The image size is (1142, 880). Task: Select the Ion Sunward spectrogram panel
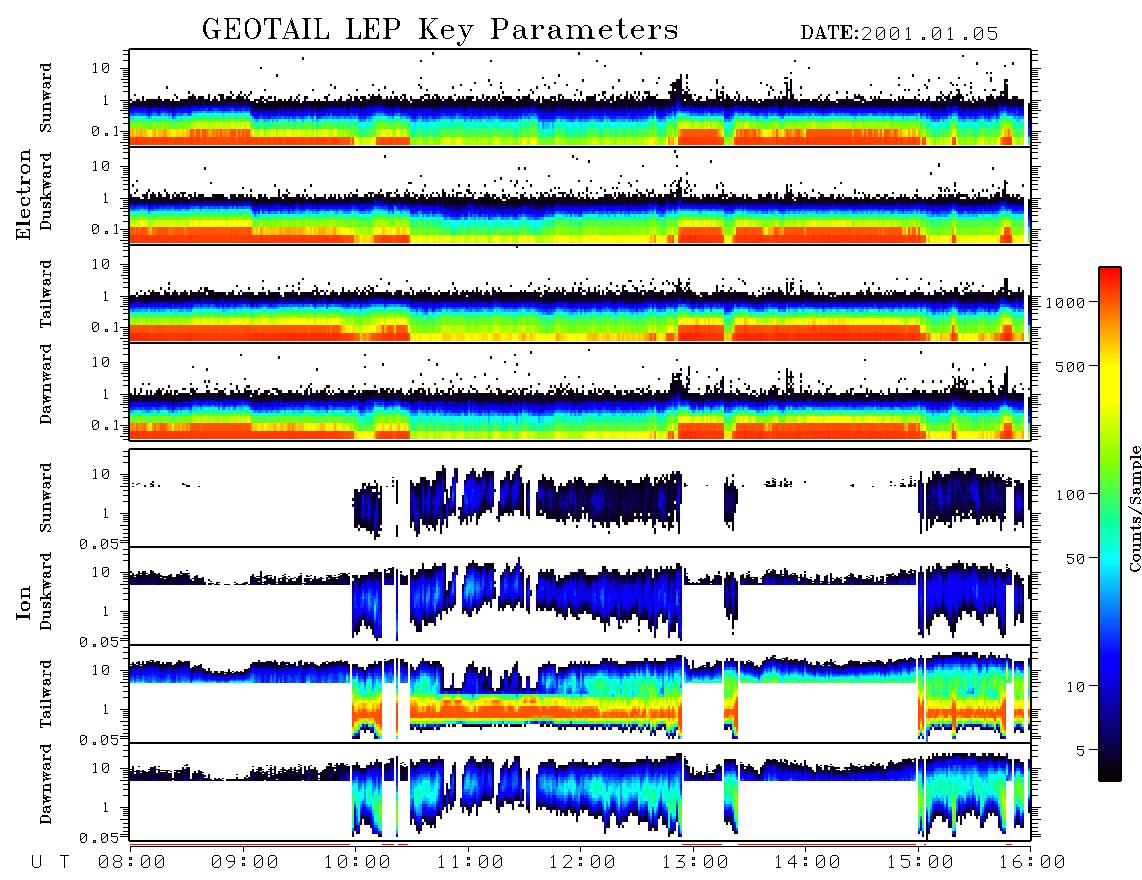click(580, 498)
